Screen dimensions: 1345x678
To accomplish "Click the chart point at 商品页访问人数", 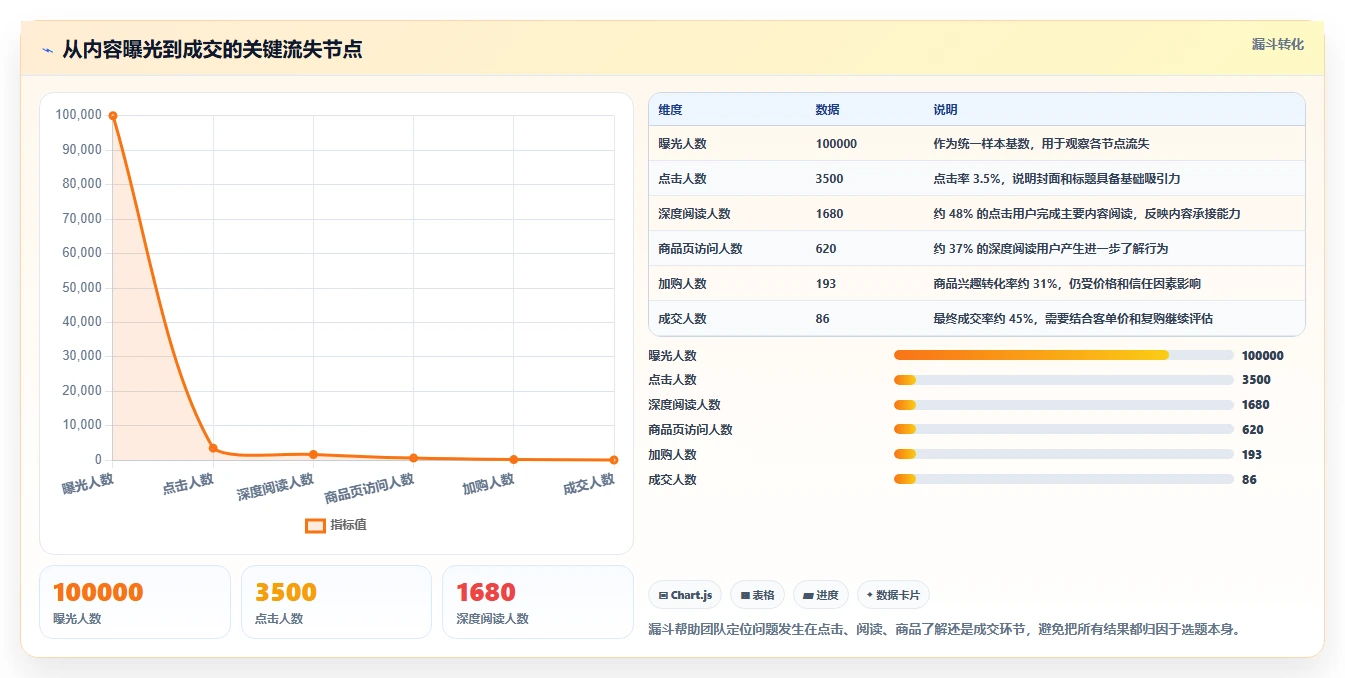I will (x=413, y=458).
